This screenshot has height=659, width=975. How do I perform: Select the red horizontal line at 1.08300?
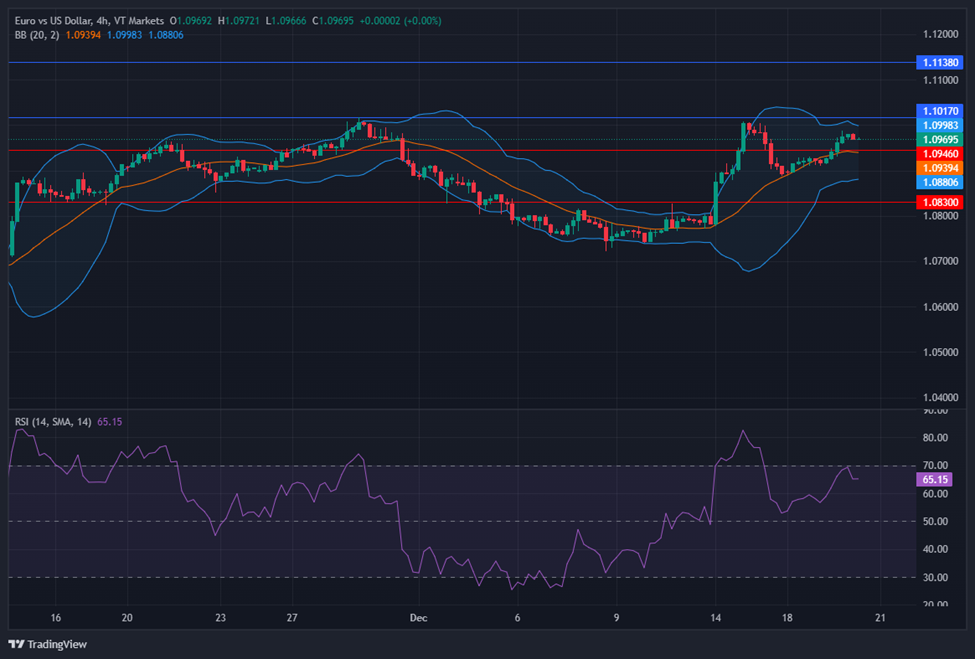click(x=300, y=202)
